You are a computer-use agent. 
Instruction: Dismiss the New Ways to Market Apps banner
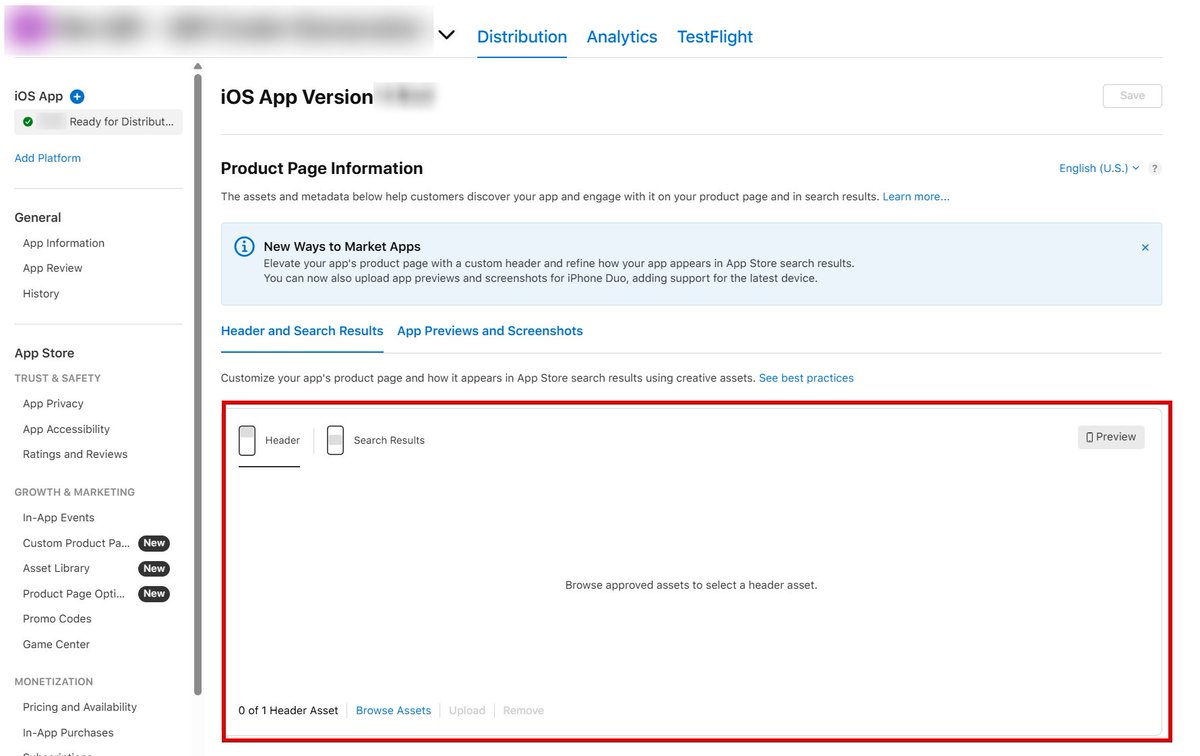1145,247
